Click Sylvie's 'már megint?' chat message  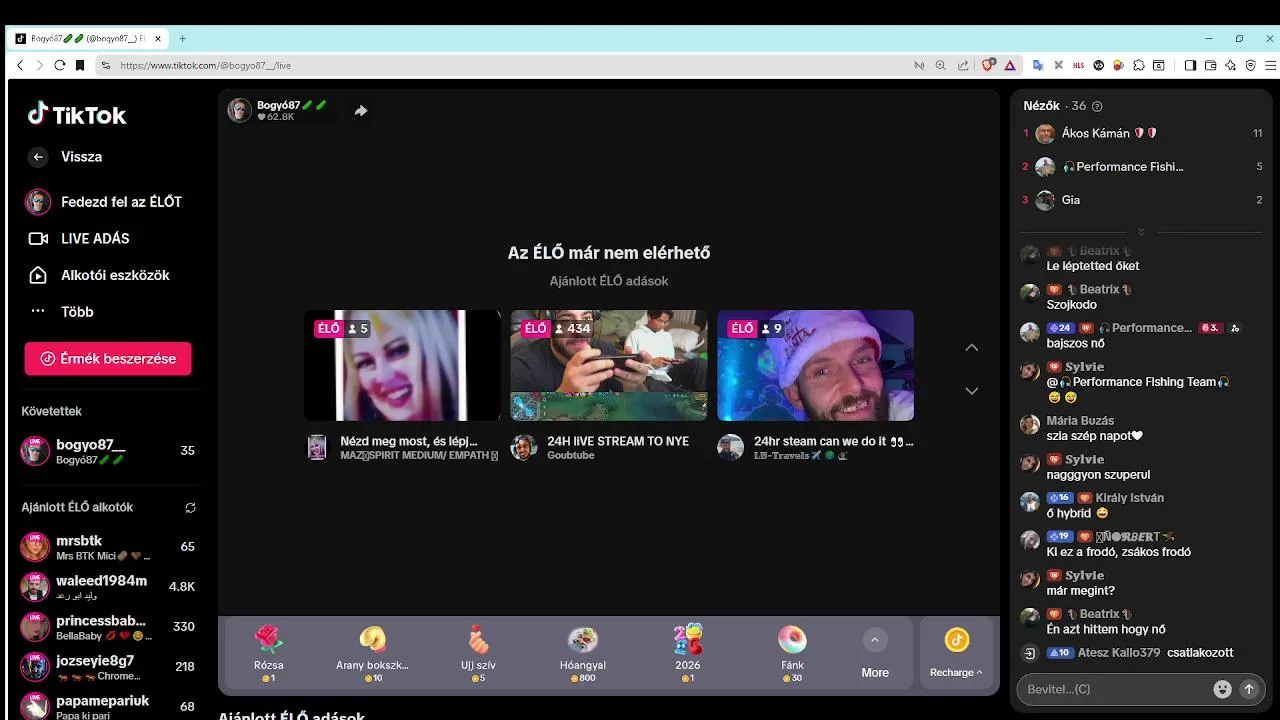(1080, 591)
